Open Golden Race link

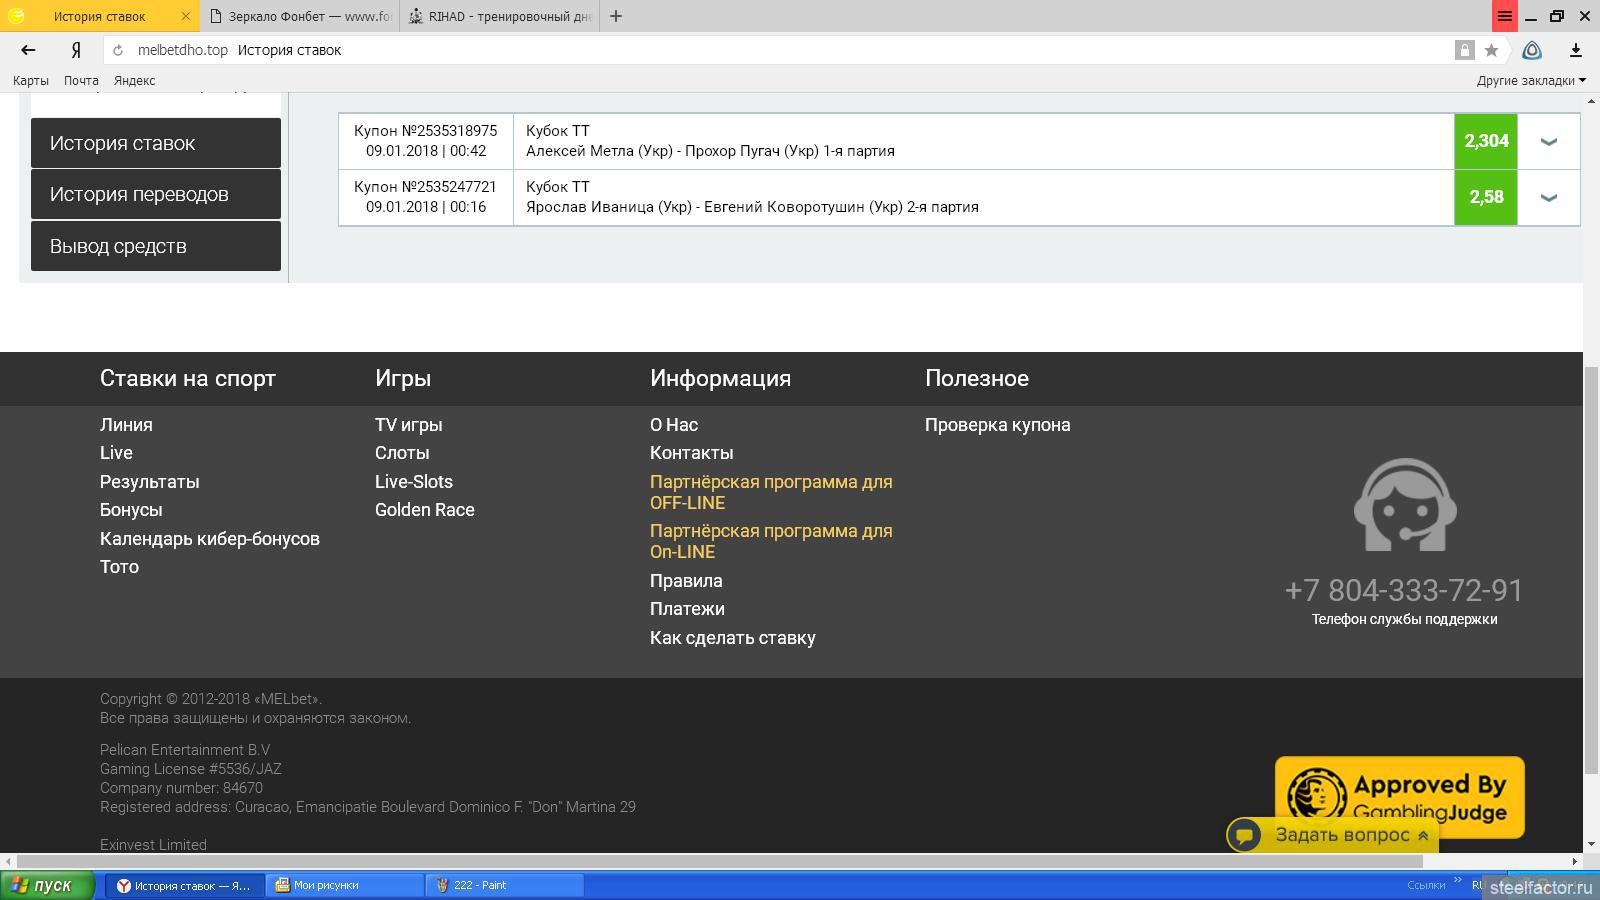pyautogui.click(x=425, y=509)
